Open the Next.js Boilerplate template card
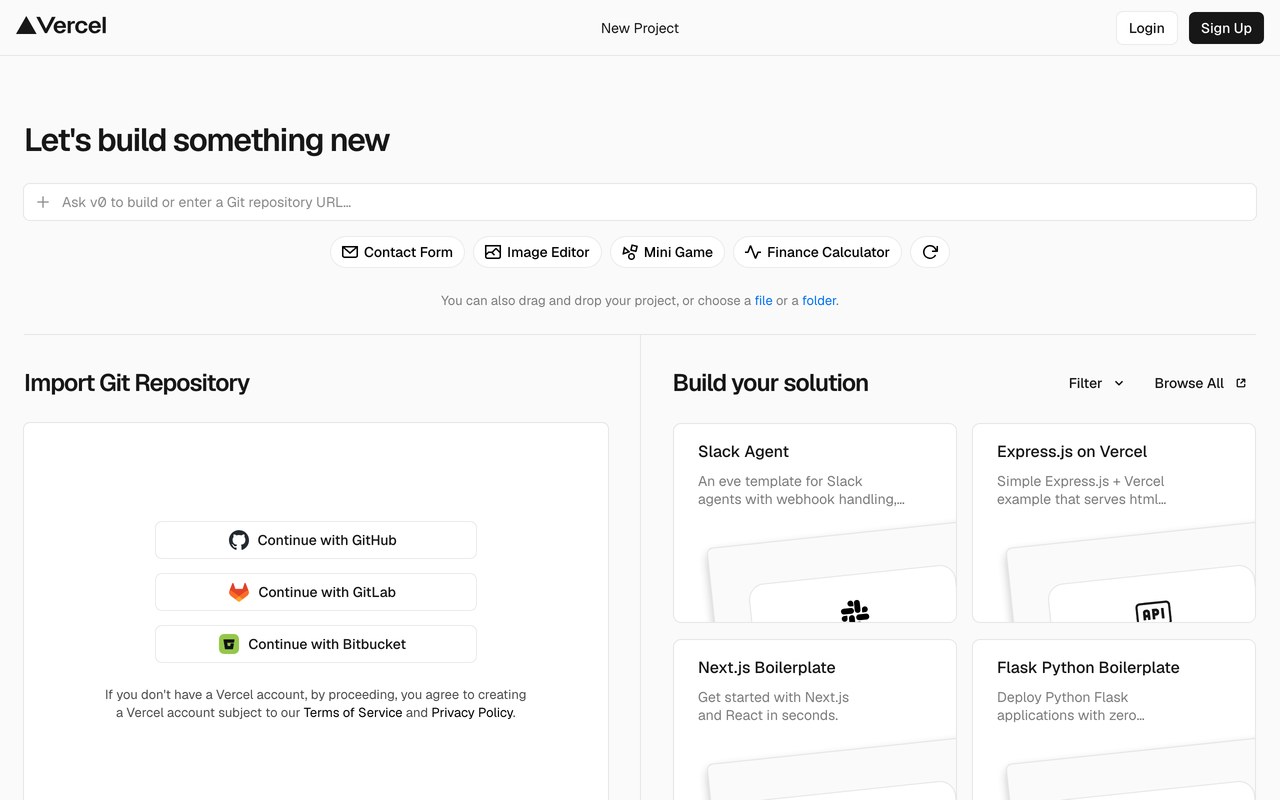 pyautogui.click(x=815, y=720)
